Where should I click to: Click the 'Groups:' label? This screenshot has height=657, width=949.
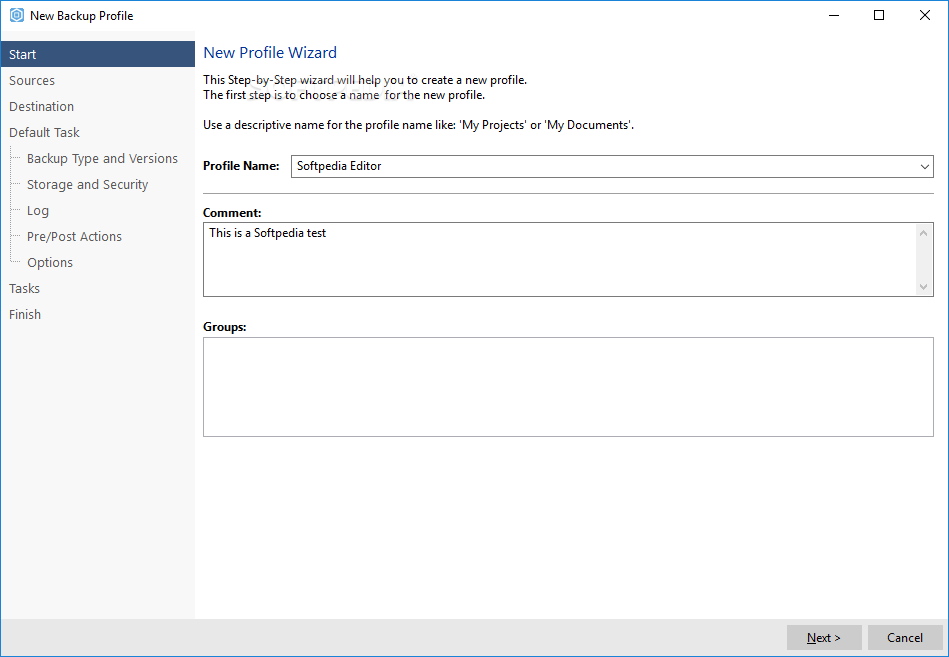point(225,327)
